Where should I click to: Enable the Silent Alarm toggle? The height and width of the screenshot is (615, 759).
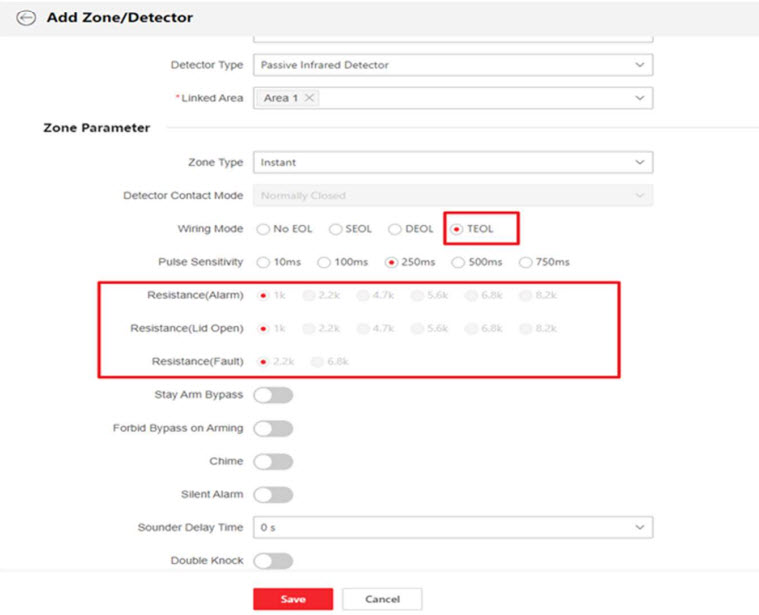pyautogui.click(x=273, y=494)
